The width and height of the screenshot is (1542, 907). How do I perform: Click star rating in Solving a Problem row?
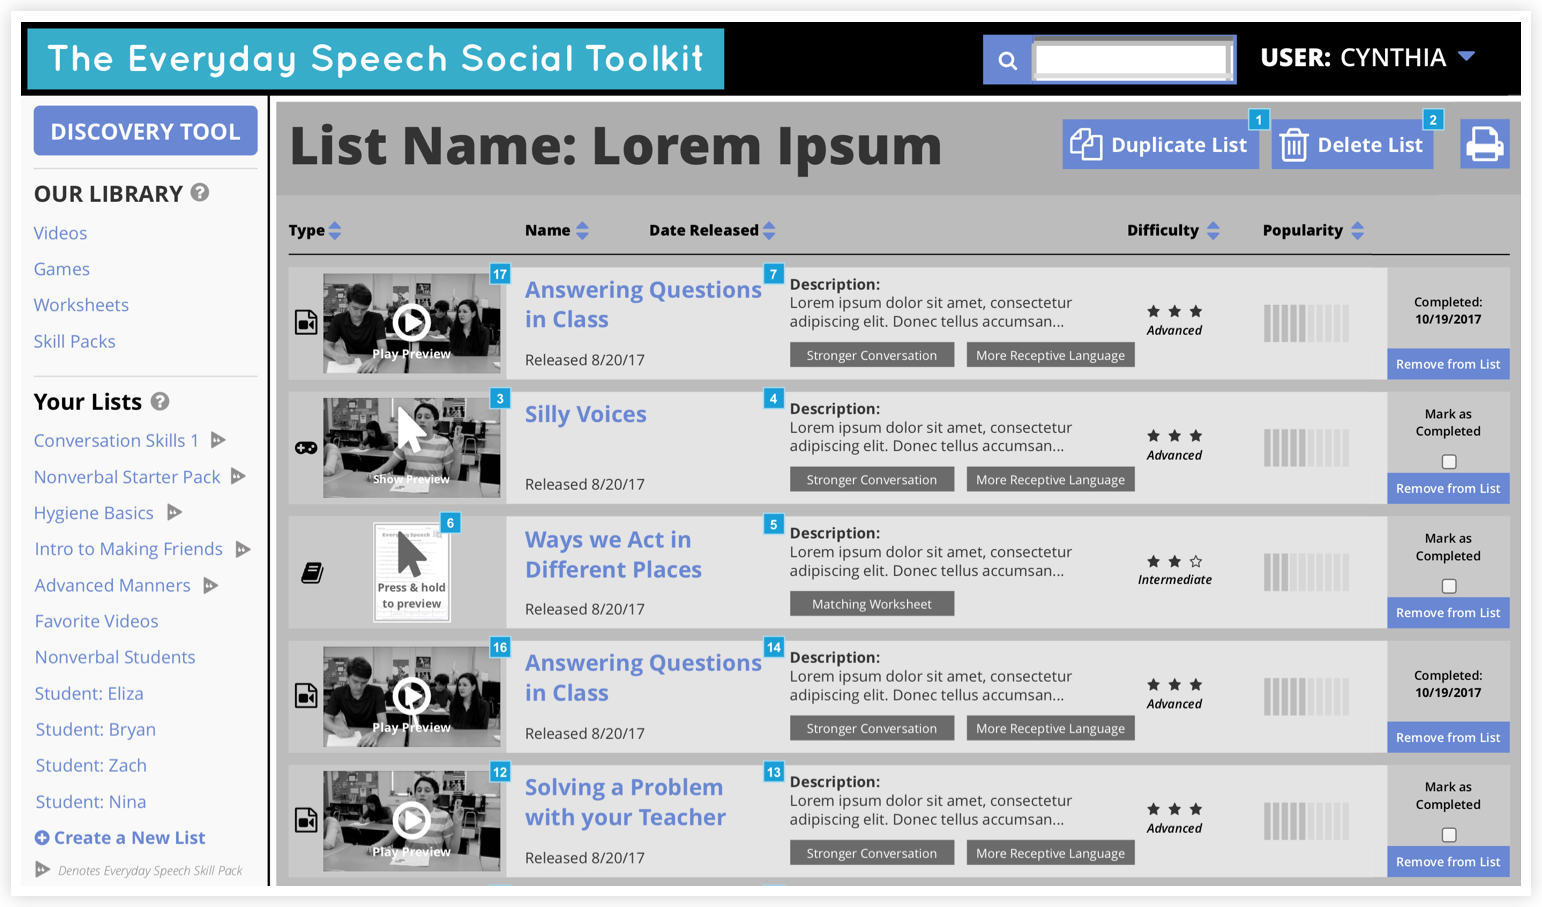1174,809
